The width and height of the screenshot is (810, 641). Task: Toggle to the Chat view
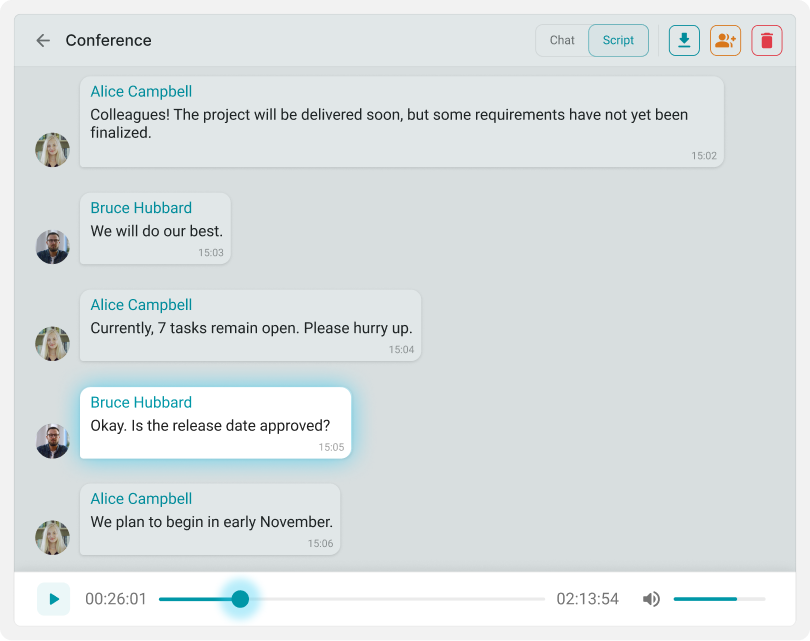pos(560,40)
